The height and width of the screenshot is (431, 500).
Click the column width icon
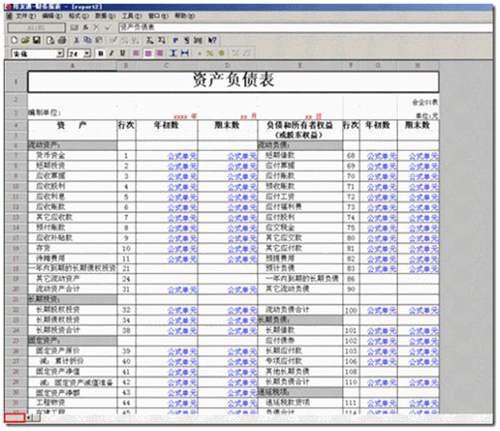(185, 53)
